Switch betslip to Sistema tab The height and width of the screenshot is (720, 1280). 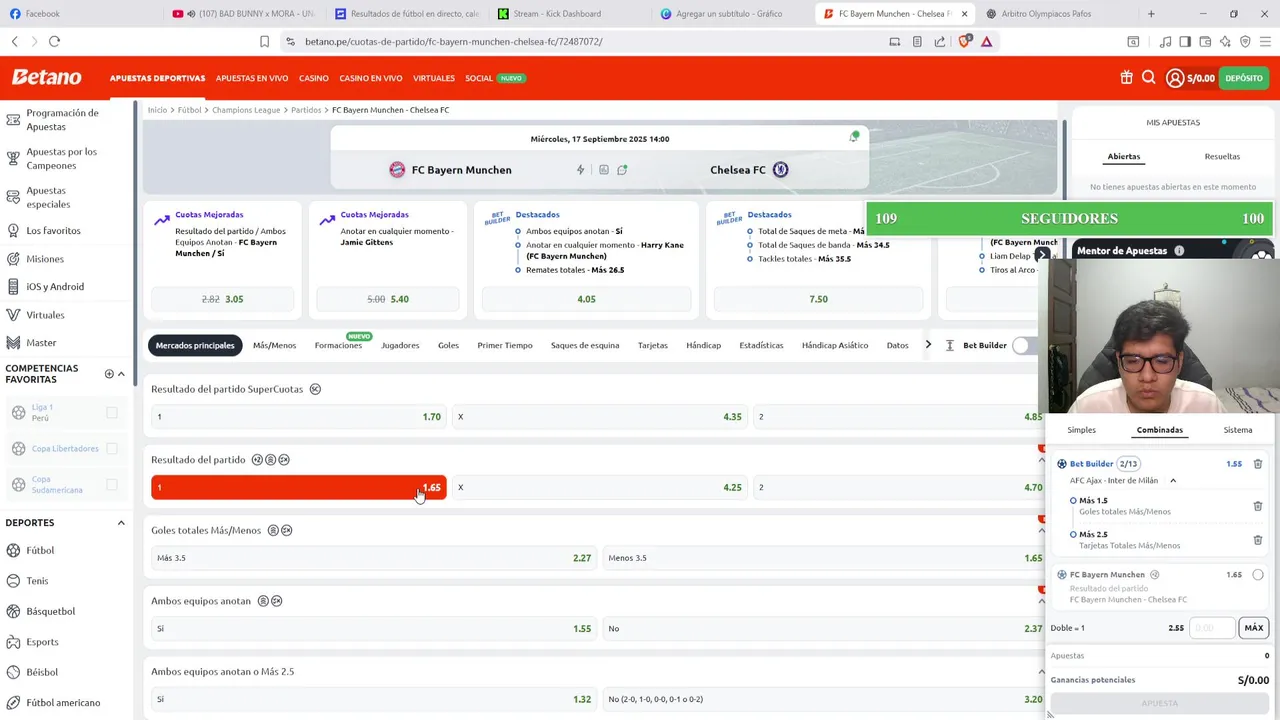[1238, 430]
